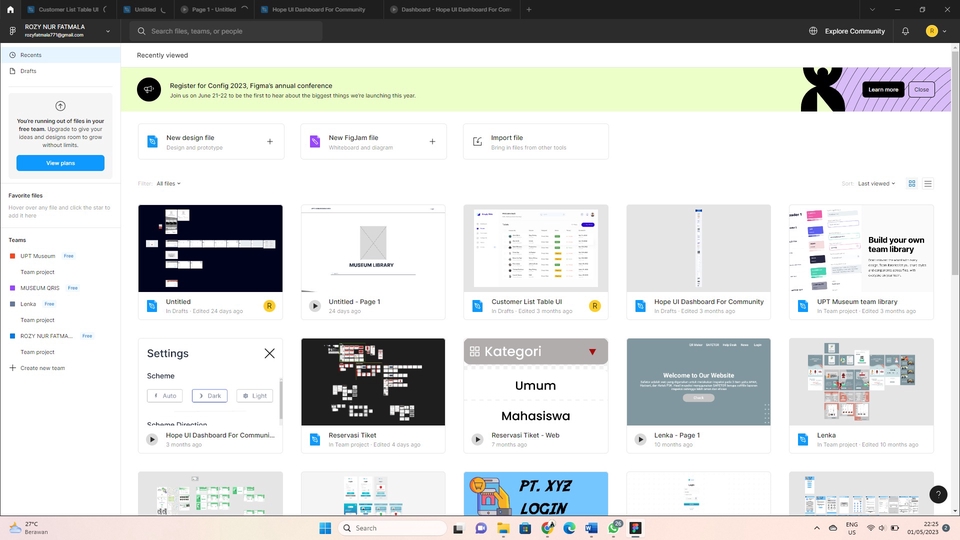Open Team project under UPT Museum
This screenshot has width=960, height=540.
coord(37,272)
